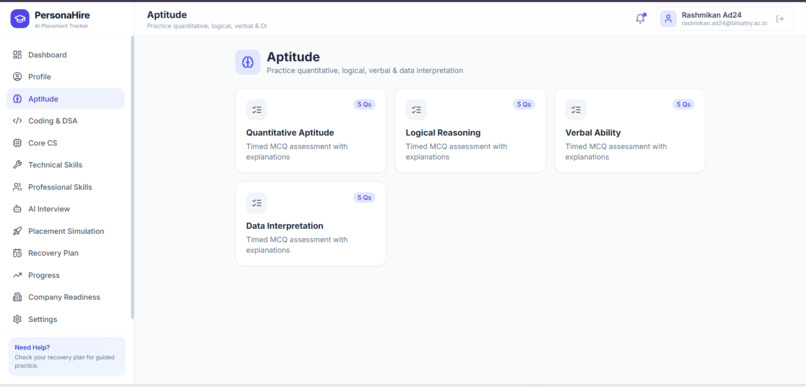Select Professional Skills menu item

pos(65,187)
